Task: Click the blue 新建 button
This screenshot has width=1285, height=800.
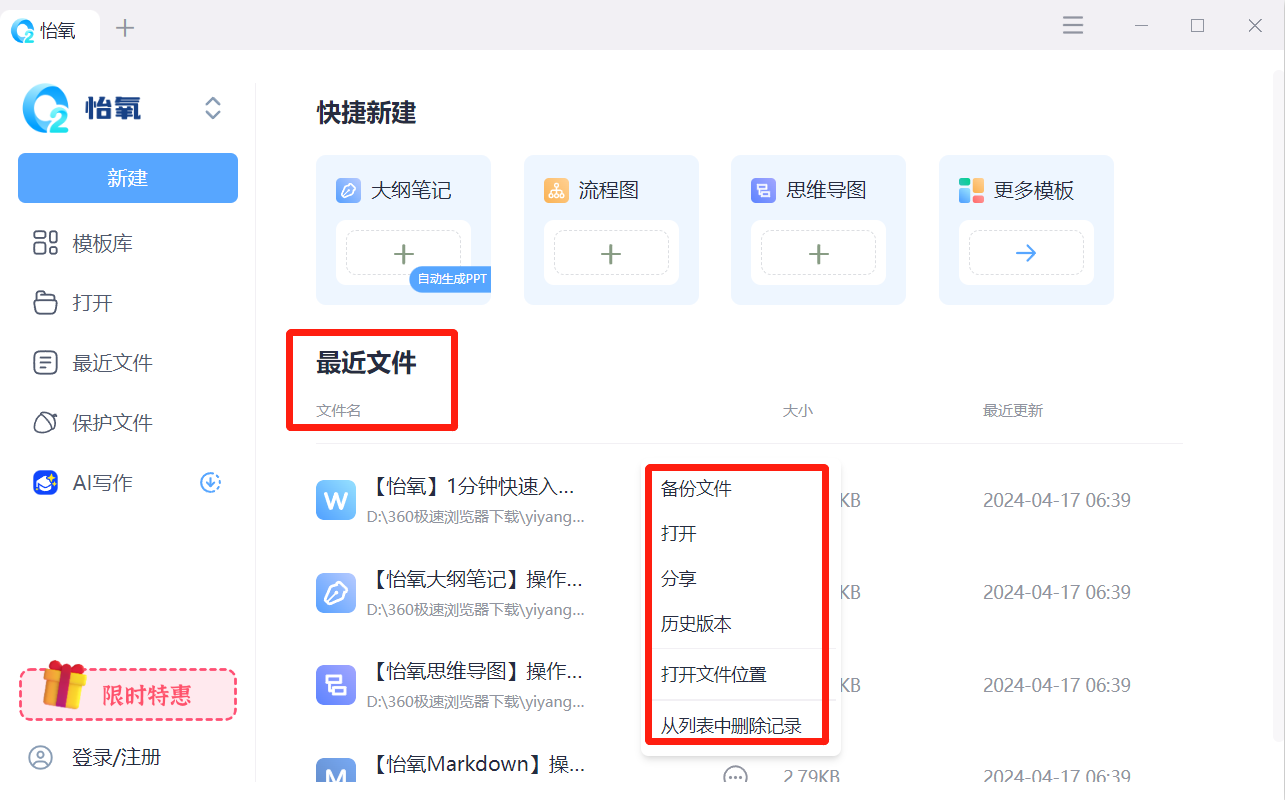Action: (x=128, y=178)
